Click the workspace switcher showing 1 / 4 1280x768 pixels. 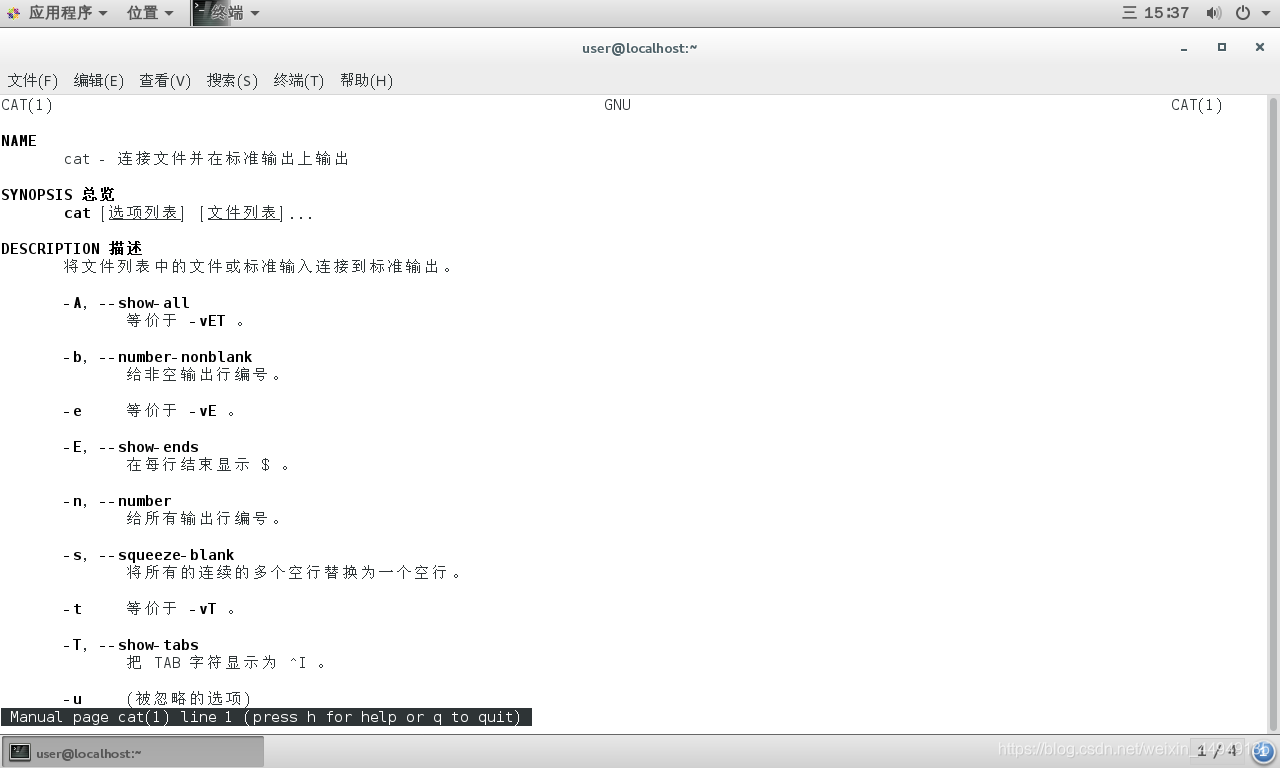point(1217,751)
